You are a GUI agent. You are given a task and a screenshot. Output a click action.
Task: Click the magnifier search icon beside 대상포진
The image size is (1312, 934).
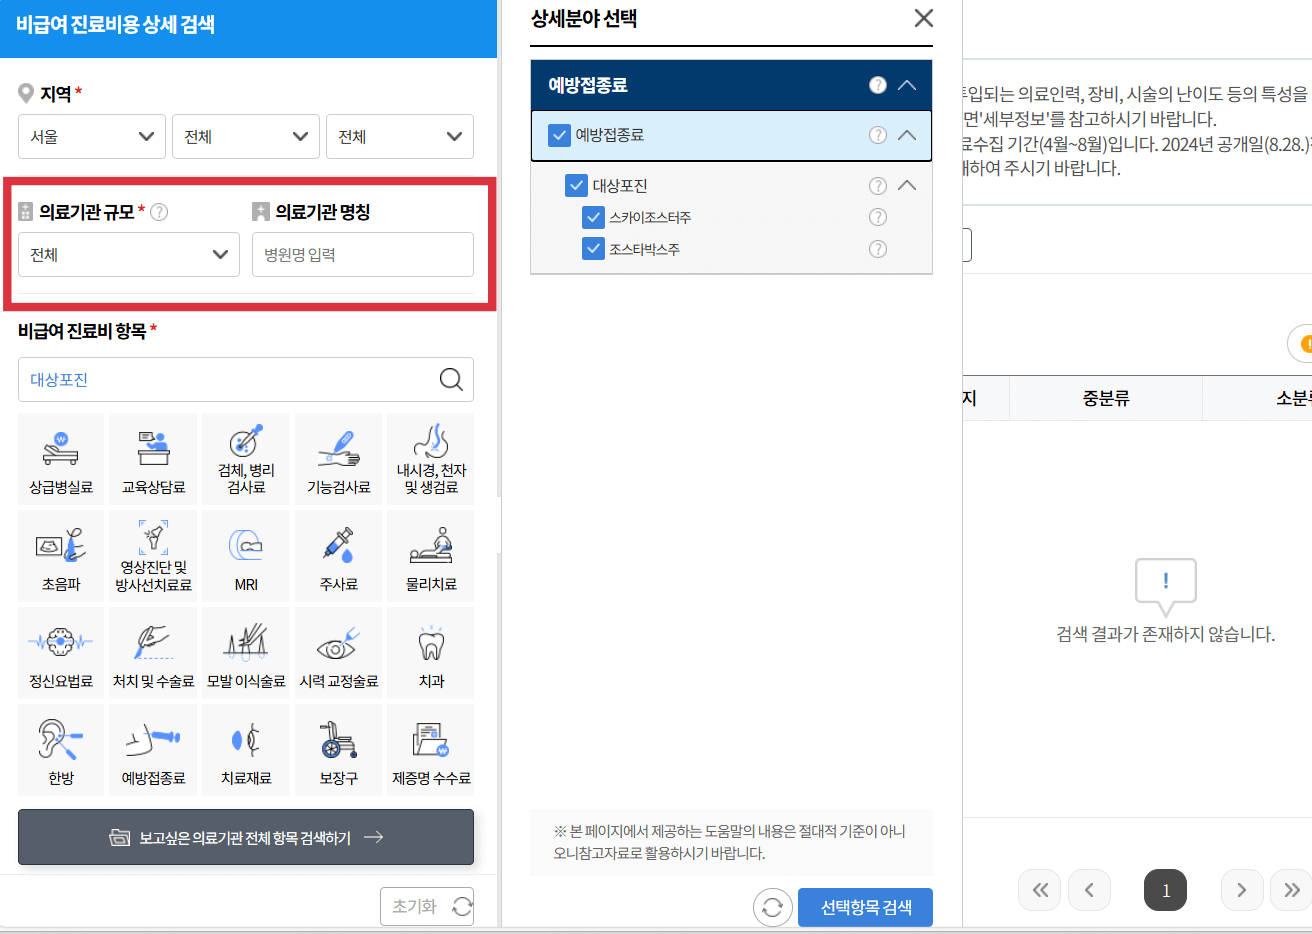click(x=451, y=379)
